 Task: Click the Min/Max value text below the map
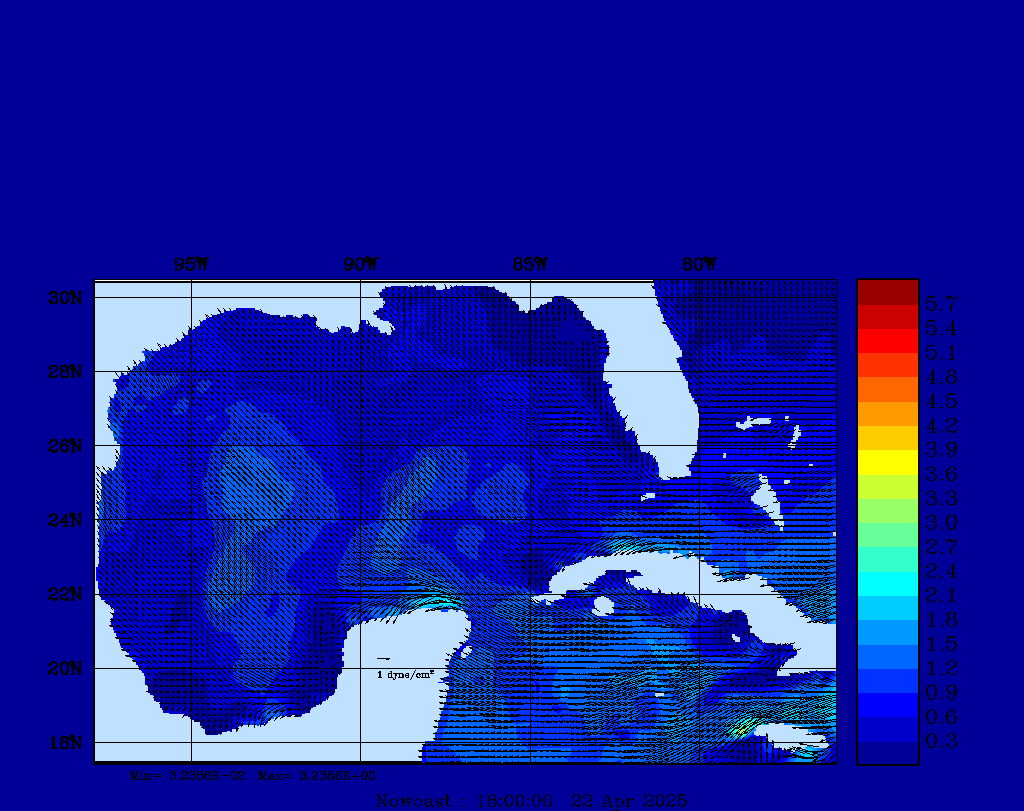(x=253, y=775)
